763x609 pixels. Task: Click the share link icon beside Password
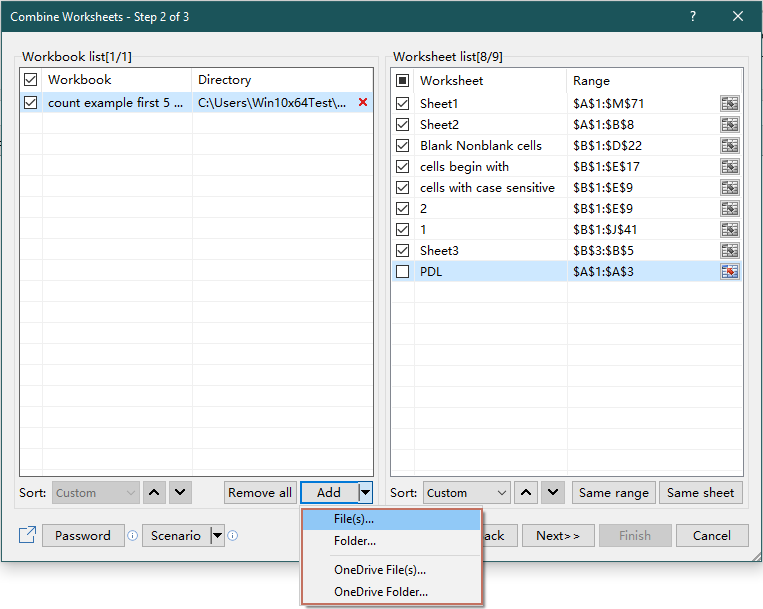point(27,535)
